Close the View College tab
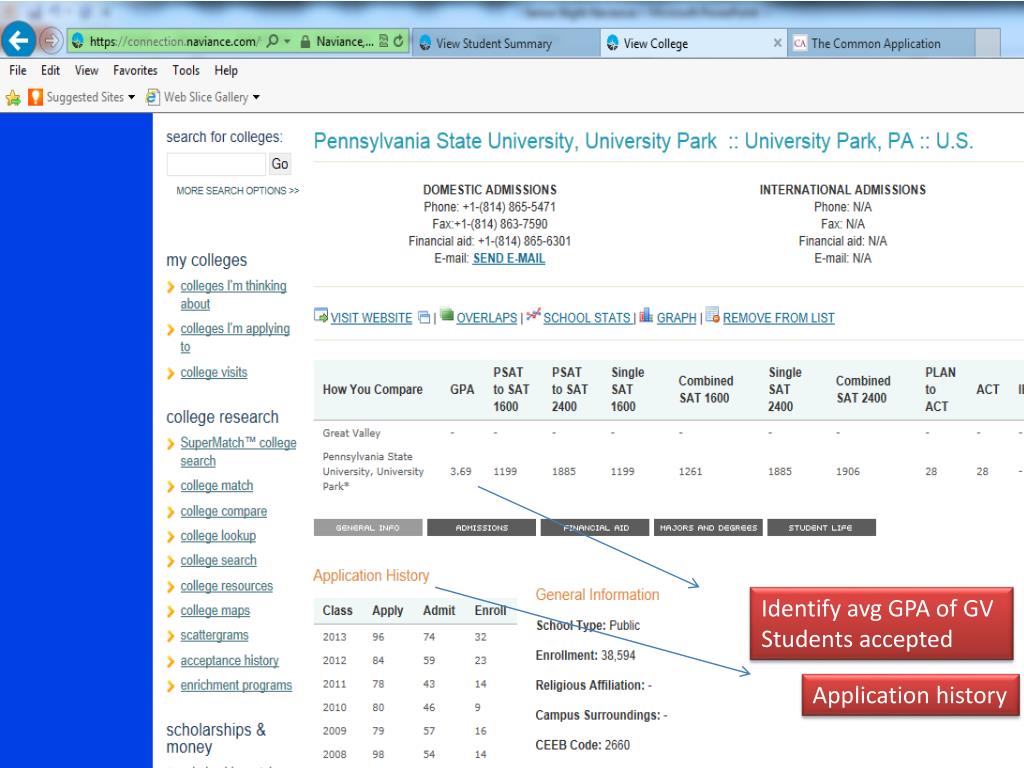This screenshot has height=768, width=1024. (x=777, y=43)
